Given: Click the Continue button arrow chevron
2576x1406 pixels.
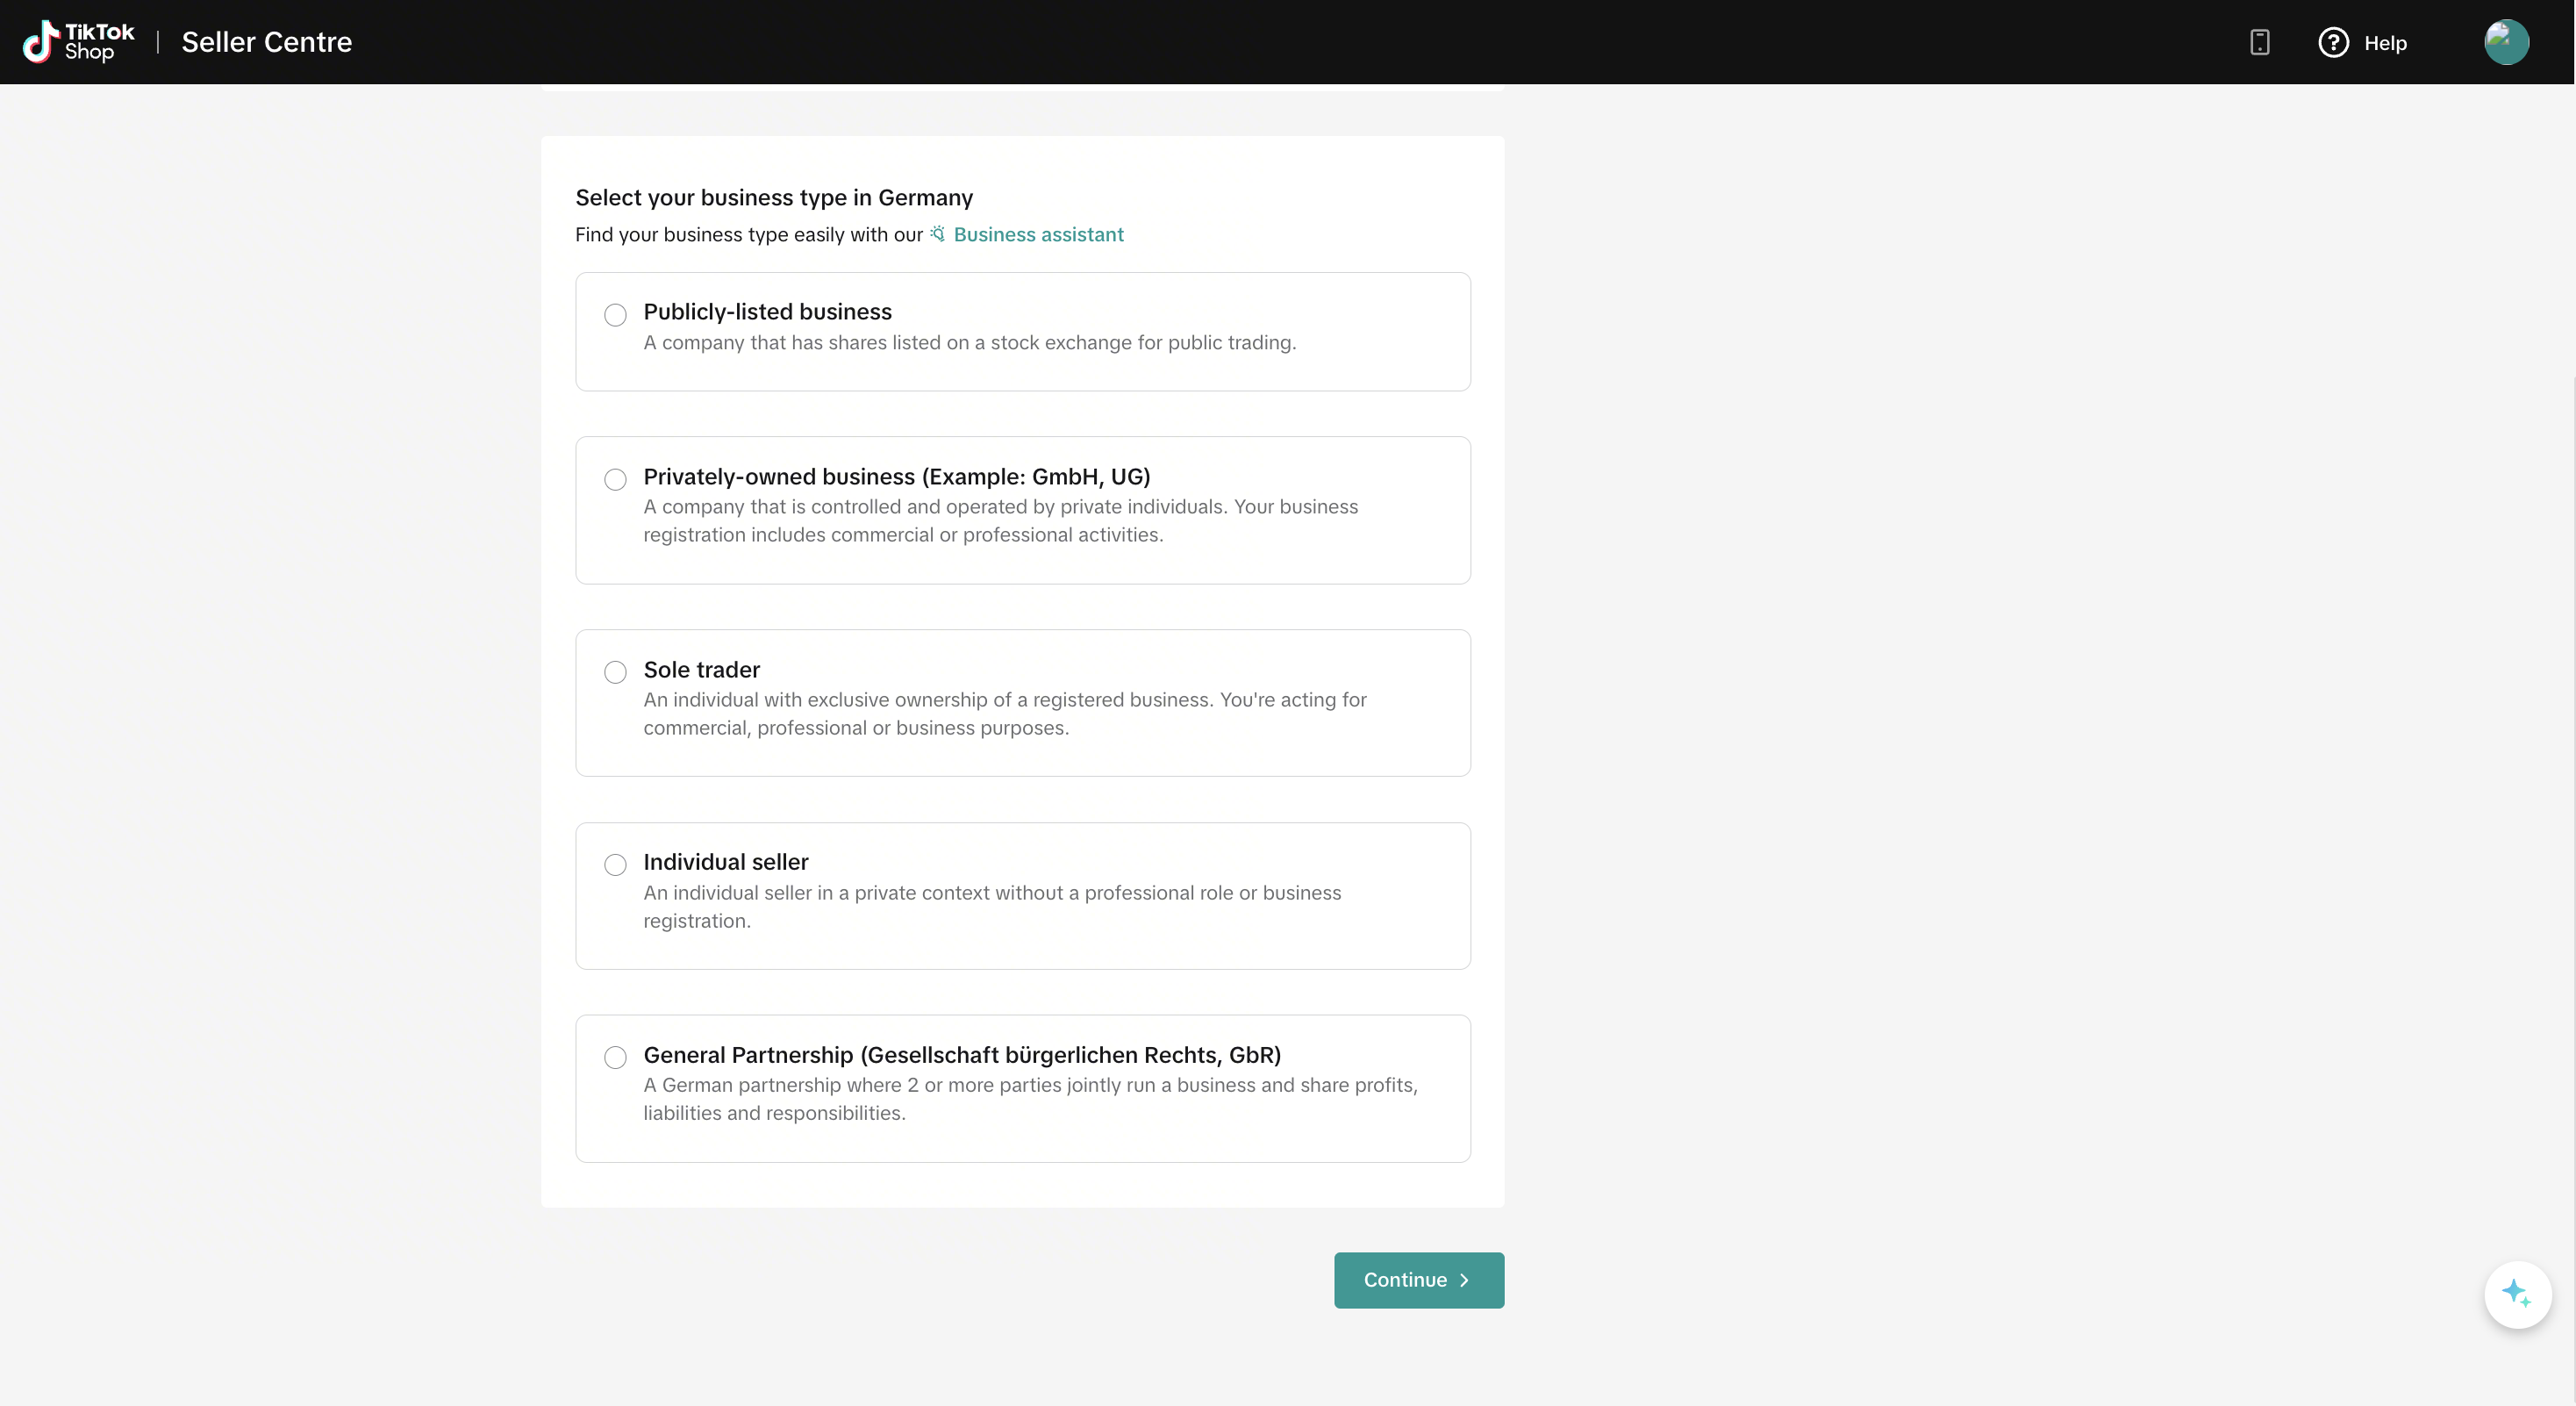Looking at the screenshot, I should pos(1464,1280).
